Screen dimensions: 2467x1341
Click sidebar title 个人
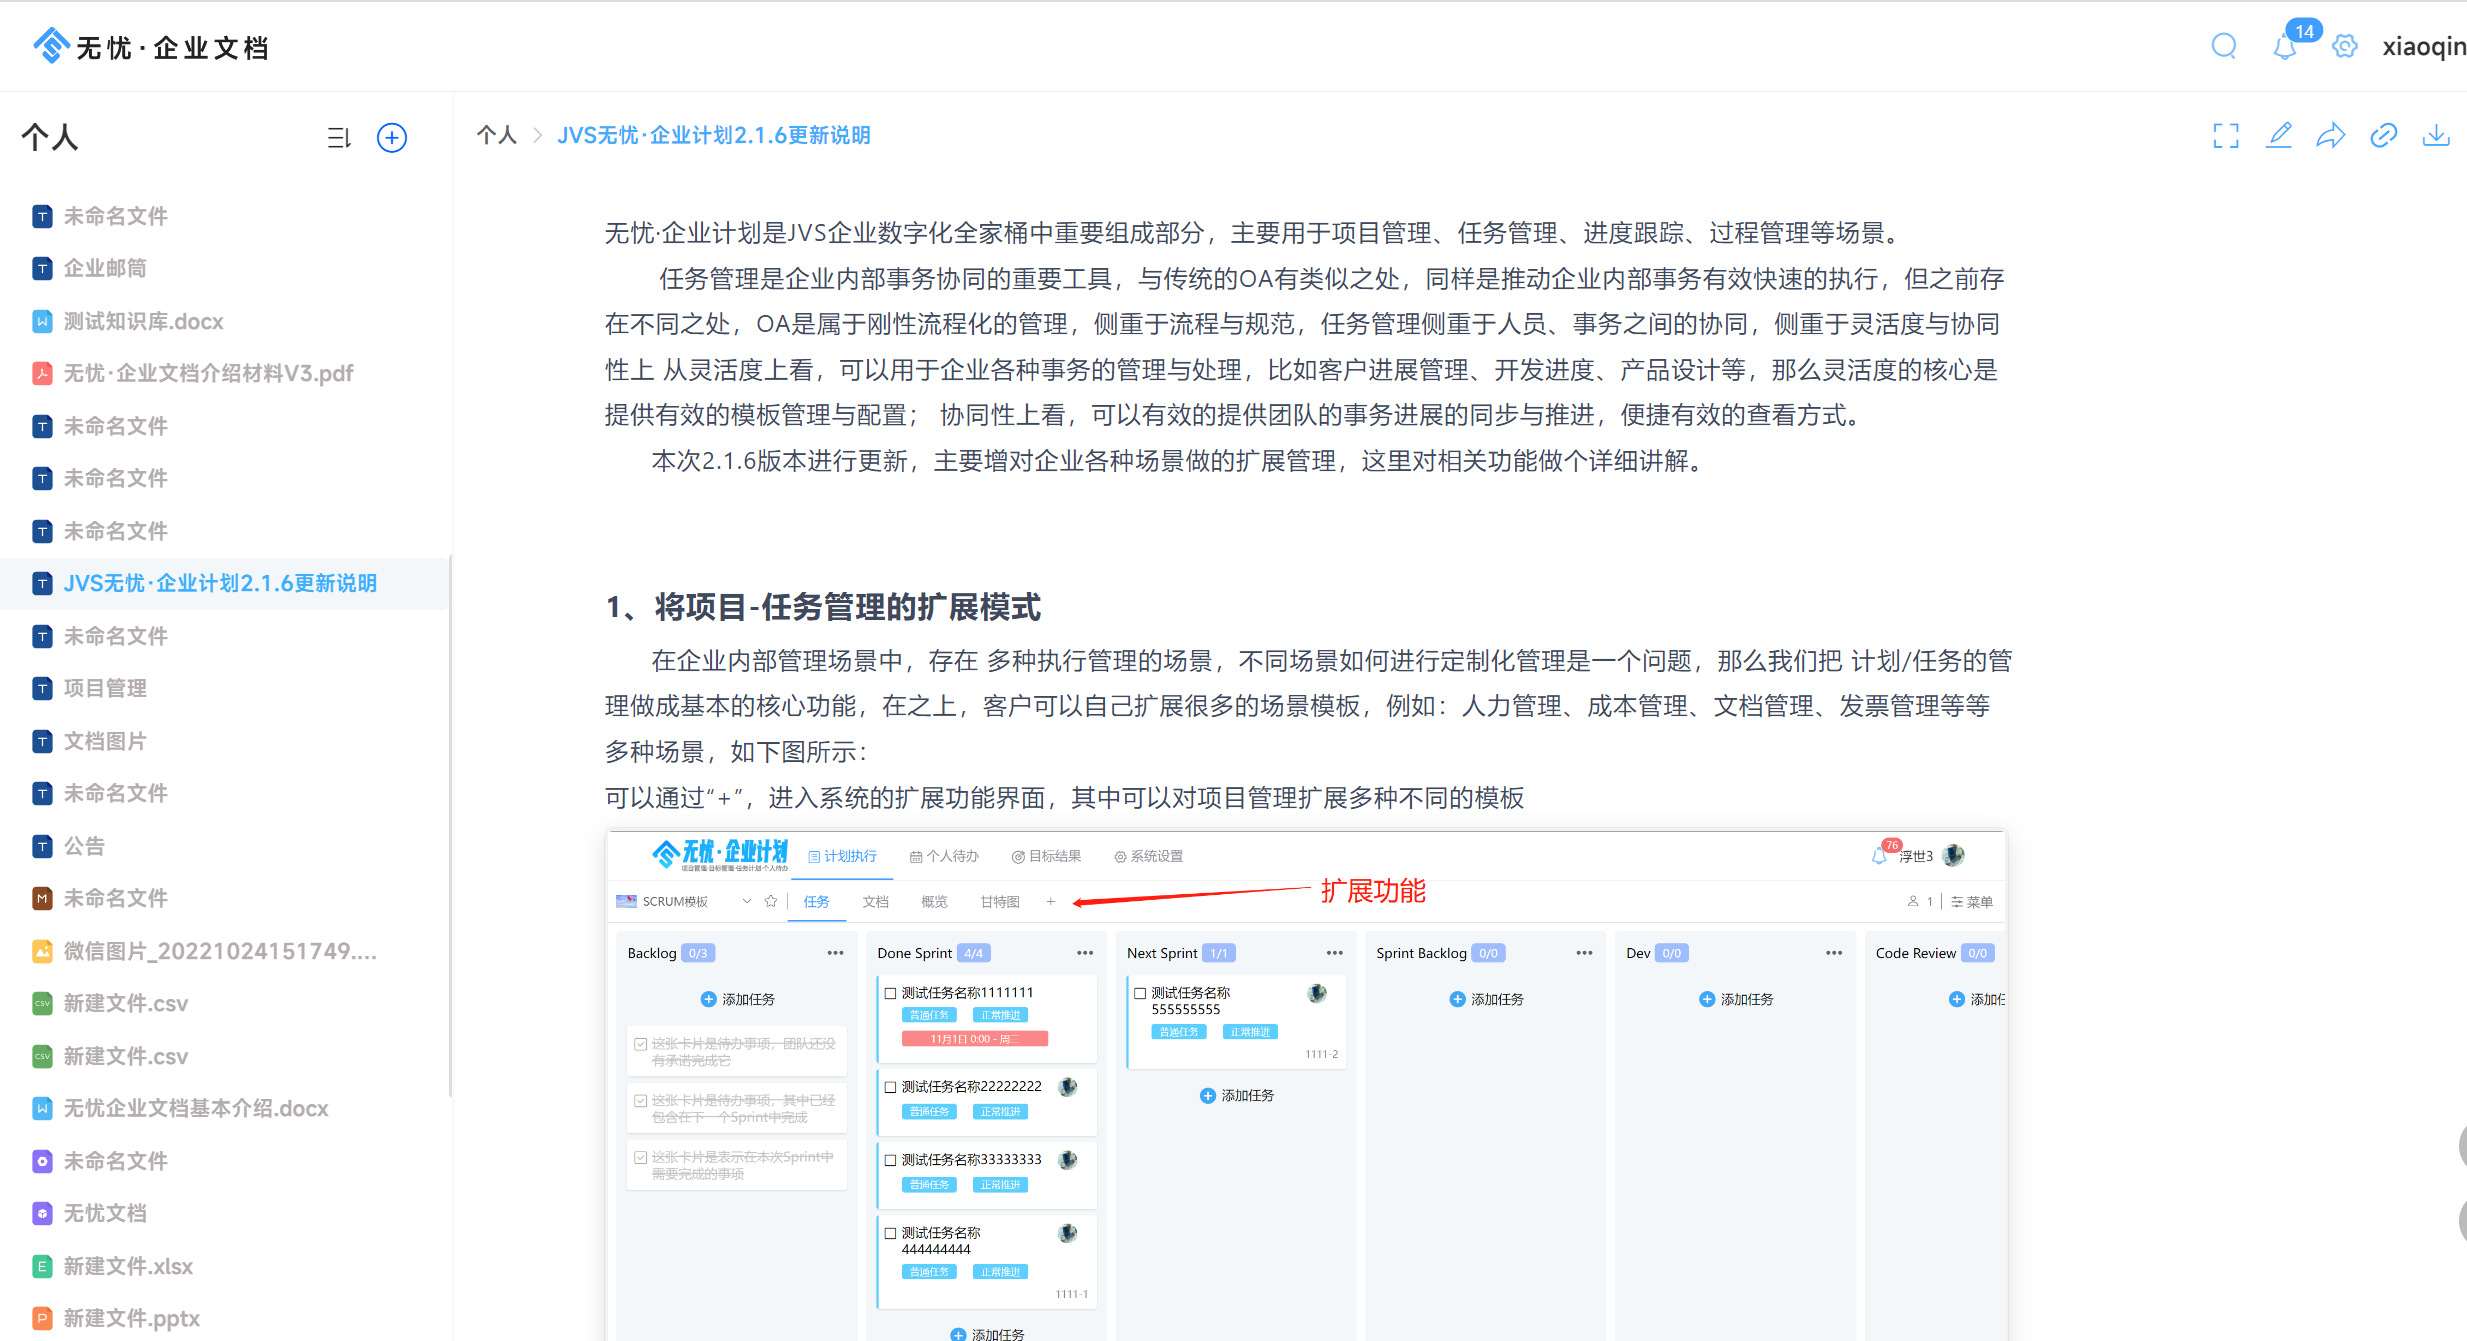pyautogui.click(x=50, y=137)
